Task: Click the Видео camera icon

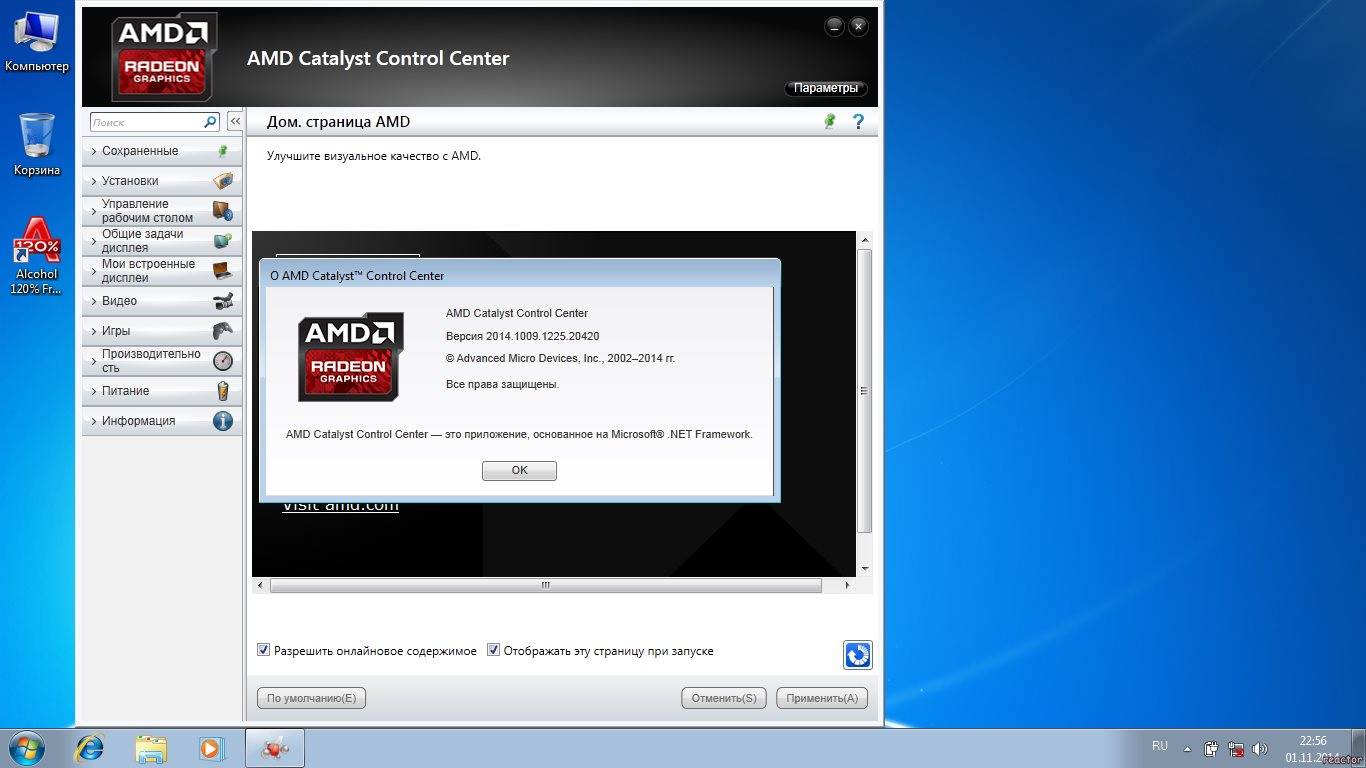Action: pos(222,301)
